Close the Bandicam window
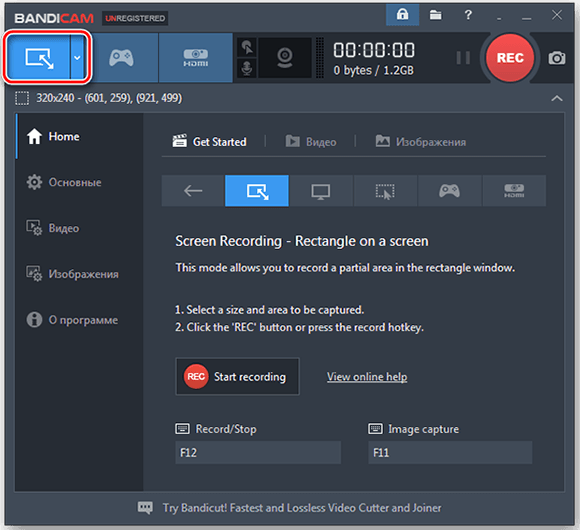This screenshot has width=580, height=530. pos(557,15)
